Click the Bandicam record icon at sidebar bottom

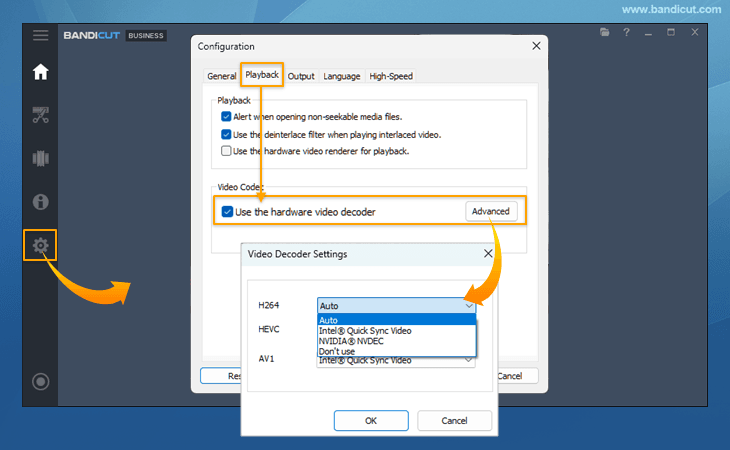click(40, 381)
